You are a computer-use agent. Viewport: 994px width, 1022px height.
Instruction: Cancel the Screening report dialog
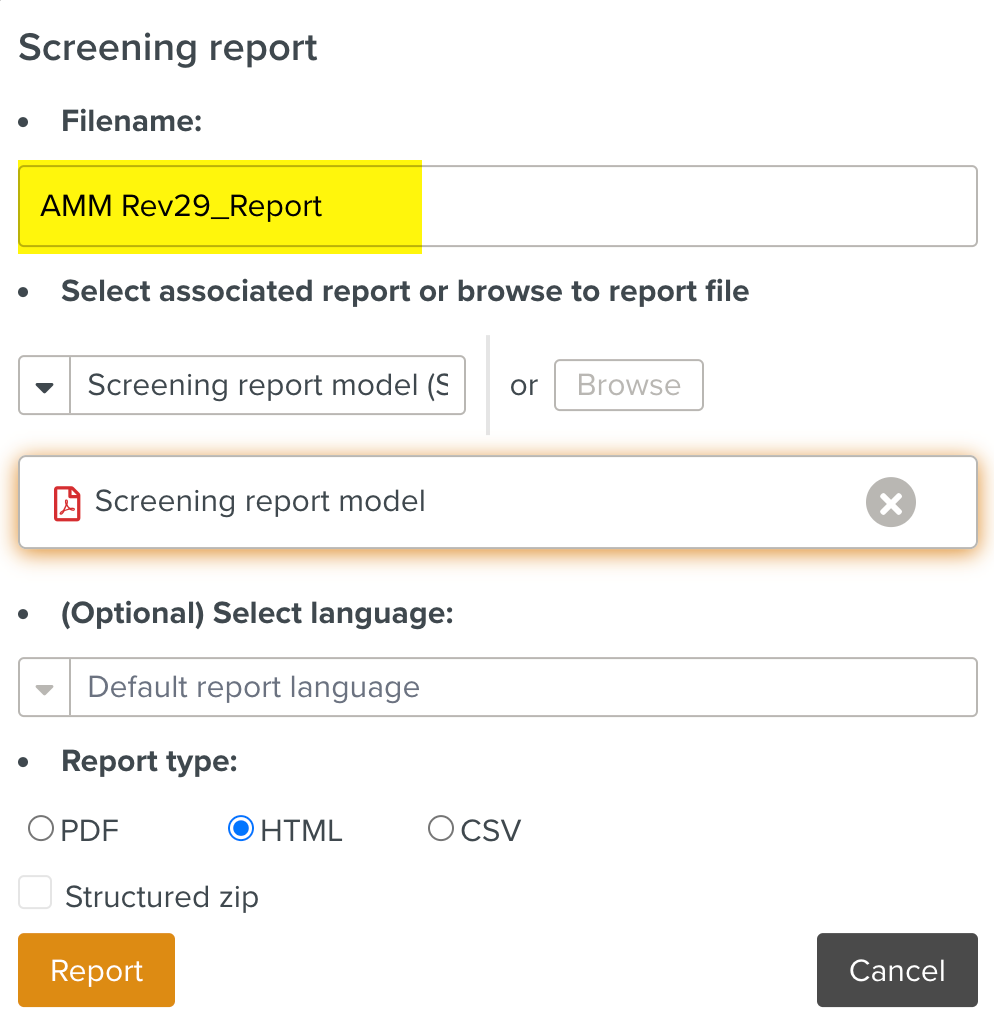click(x=896, y=970)
